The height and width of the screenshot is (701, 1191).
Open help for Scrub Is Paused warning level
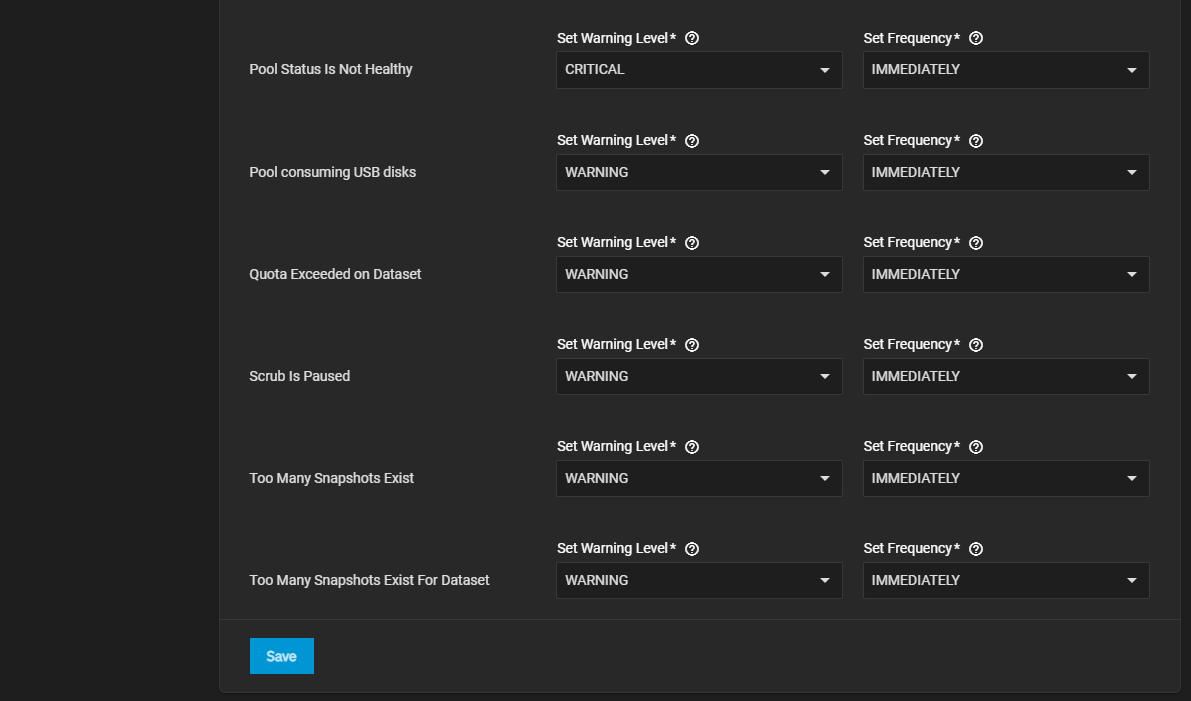(x=692, y=345)
